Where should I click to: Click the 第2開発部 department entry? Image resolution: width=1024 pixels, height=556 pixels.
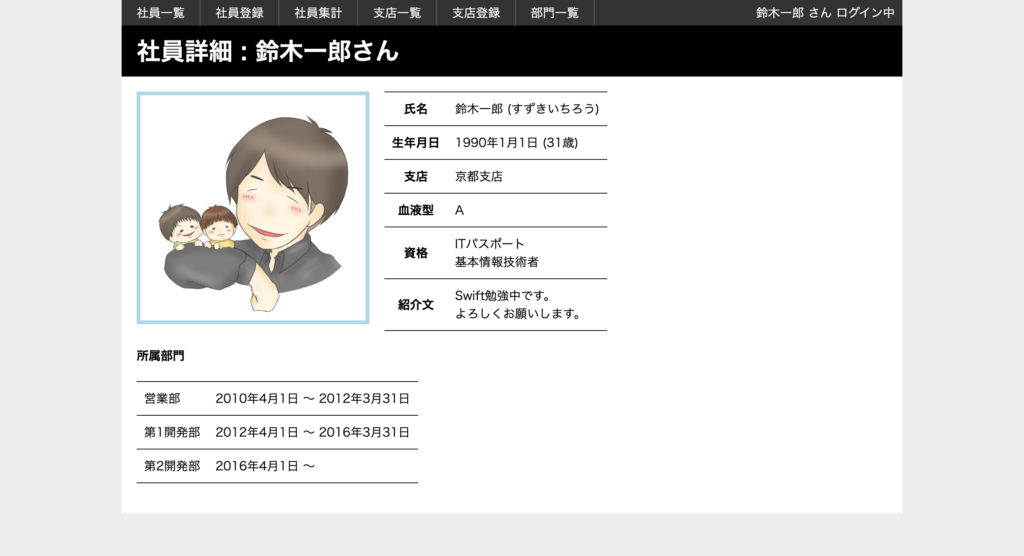(172, 467)
